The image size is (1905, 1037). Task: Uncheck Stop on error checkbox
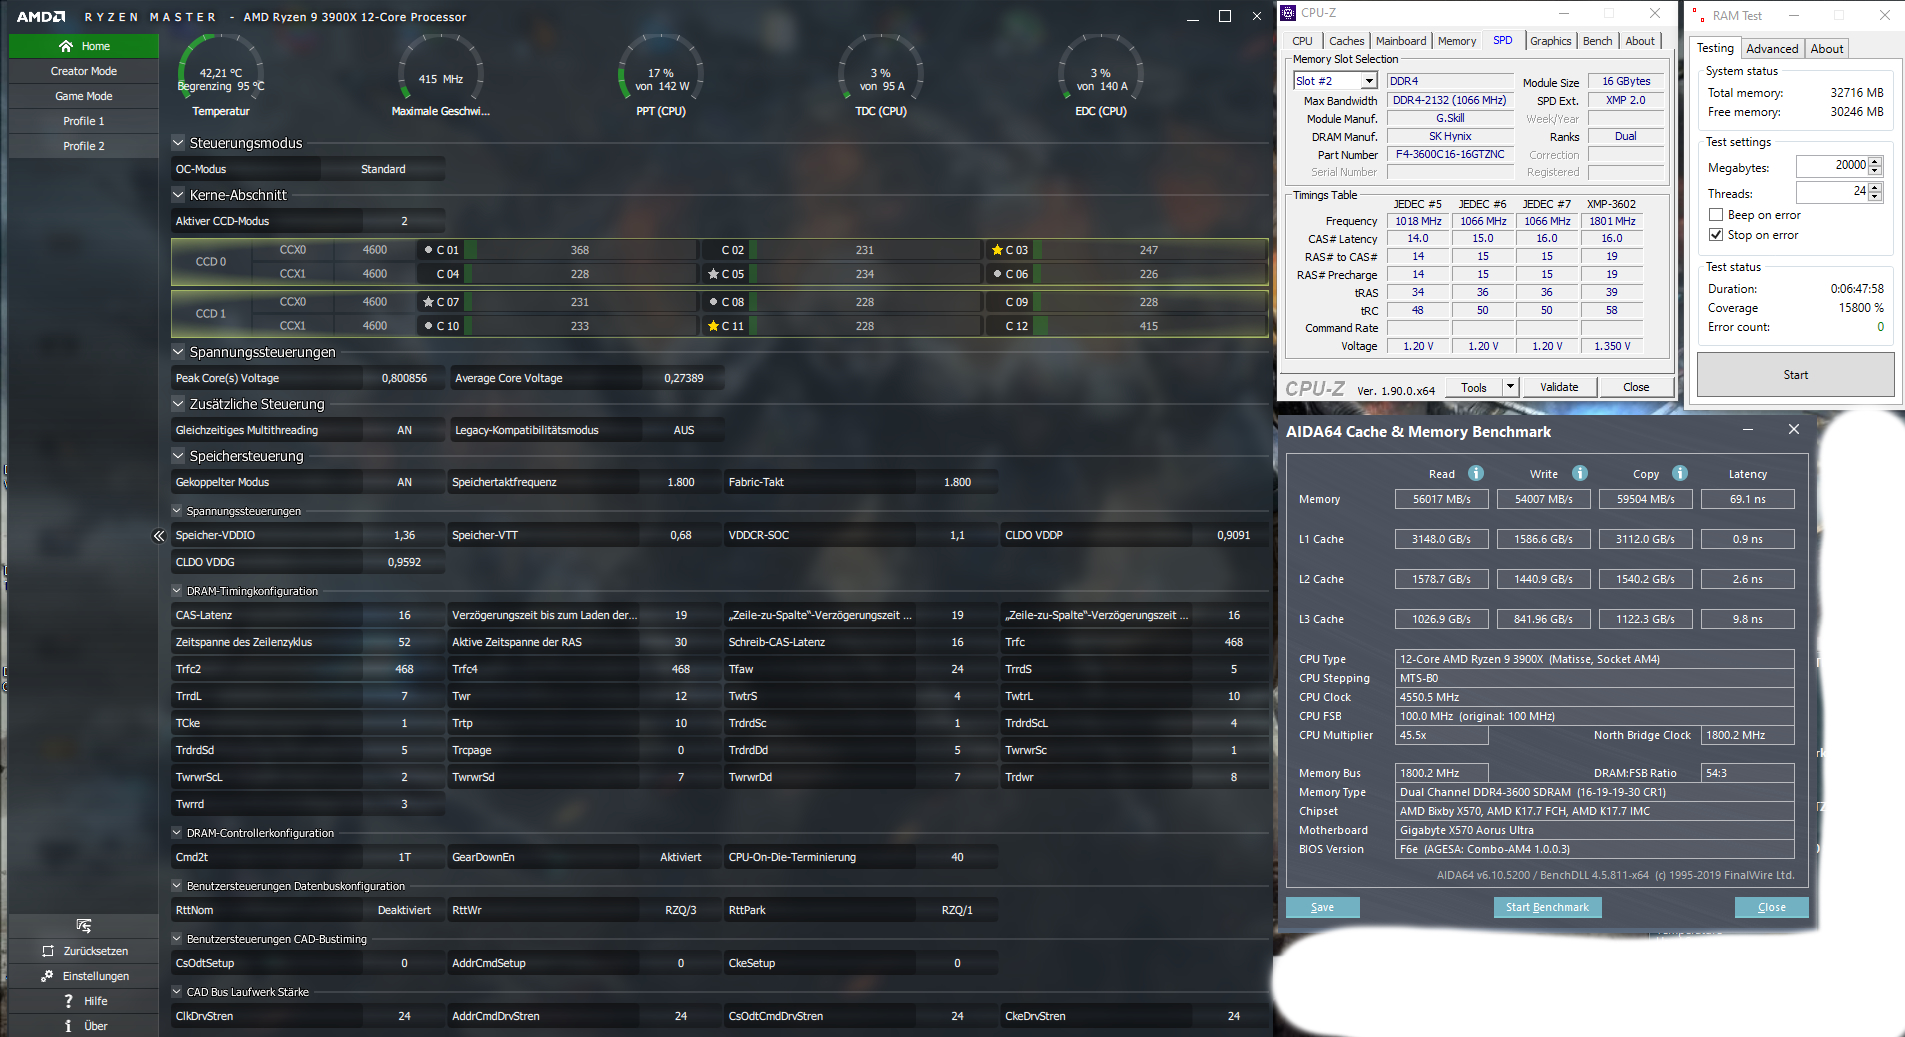(1716, 235)
